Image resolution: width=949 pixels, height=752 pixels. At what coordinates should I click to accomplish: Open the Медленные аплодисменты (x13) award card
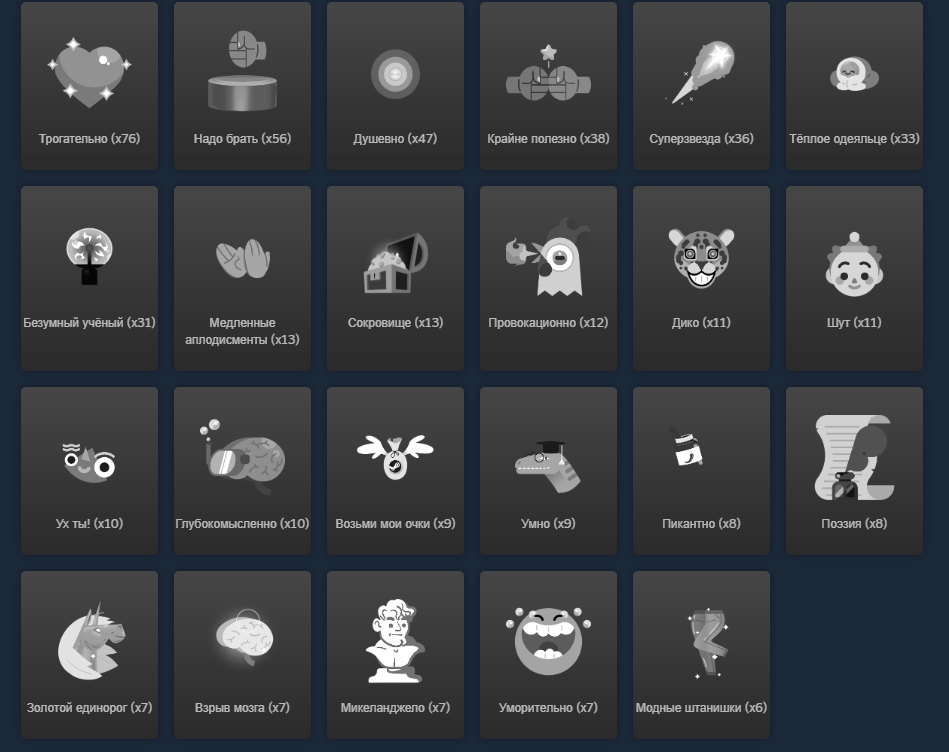[x=242, y=278]
